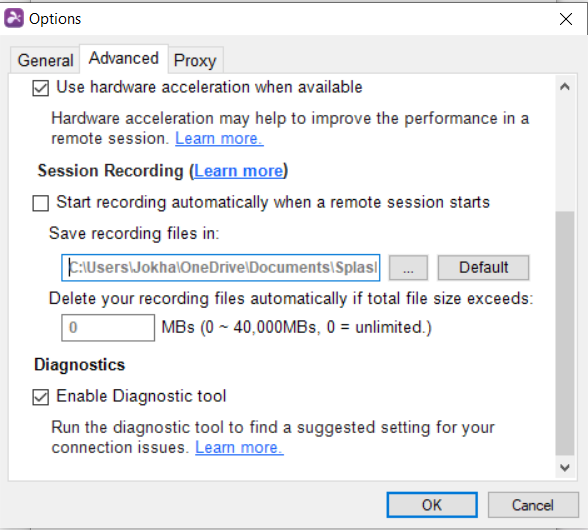Click the recording files path field
Screen dimensions: 588x530
click(220, 268)
